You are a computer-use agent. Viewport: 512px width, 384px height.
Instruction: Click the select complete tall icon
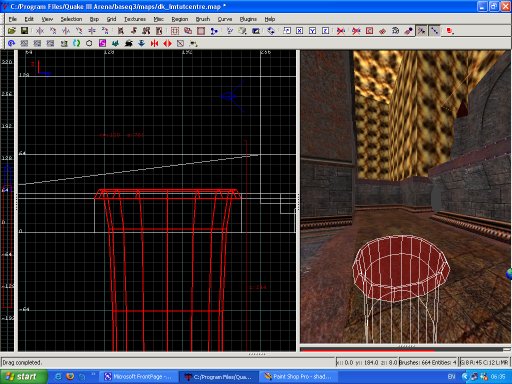click(121, 31)
